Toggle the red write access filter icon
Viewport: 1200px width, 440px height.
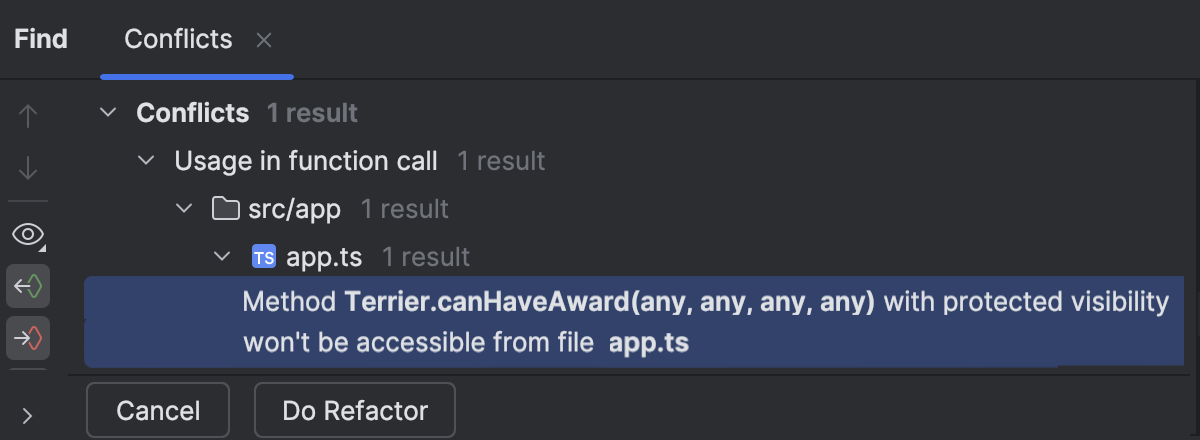pyautogui.click(x=28, y=339)
